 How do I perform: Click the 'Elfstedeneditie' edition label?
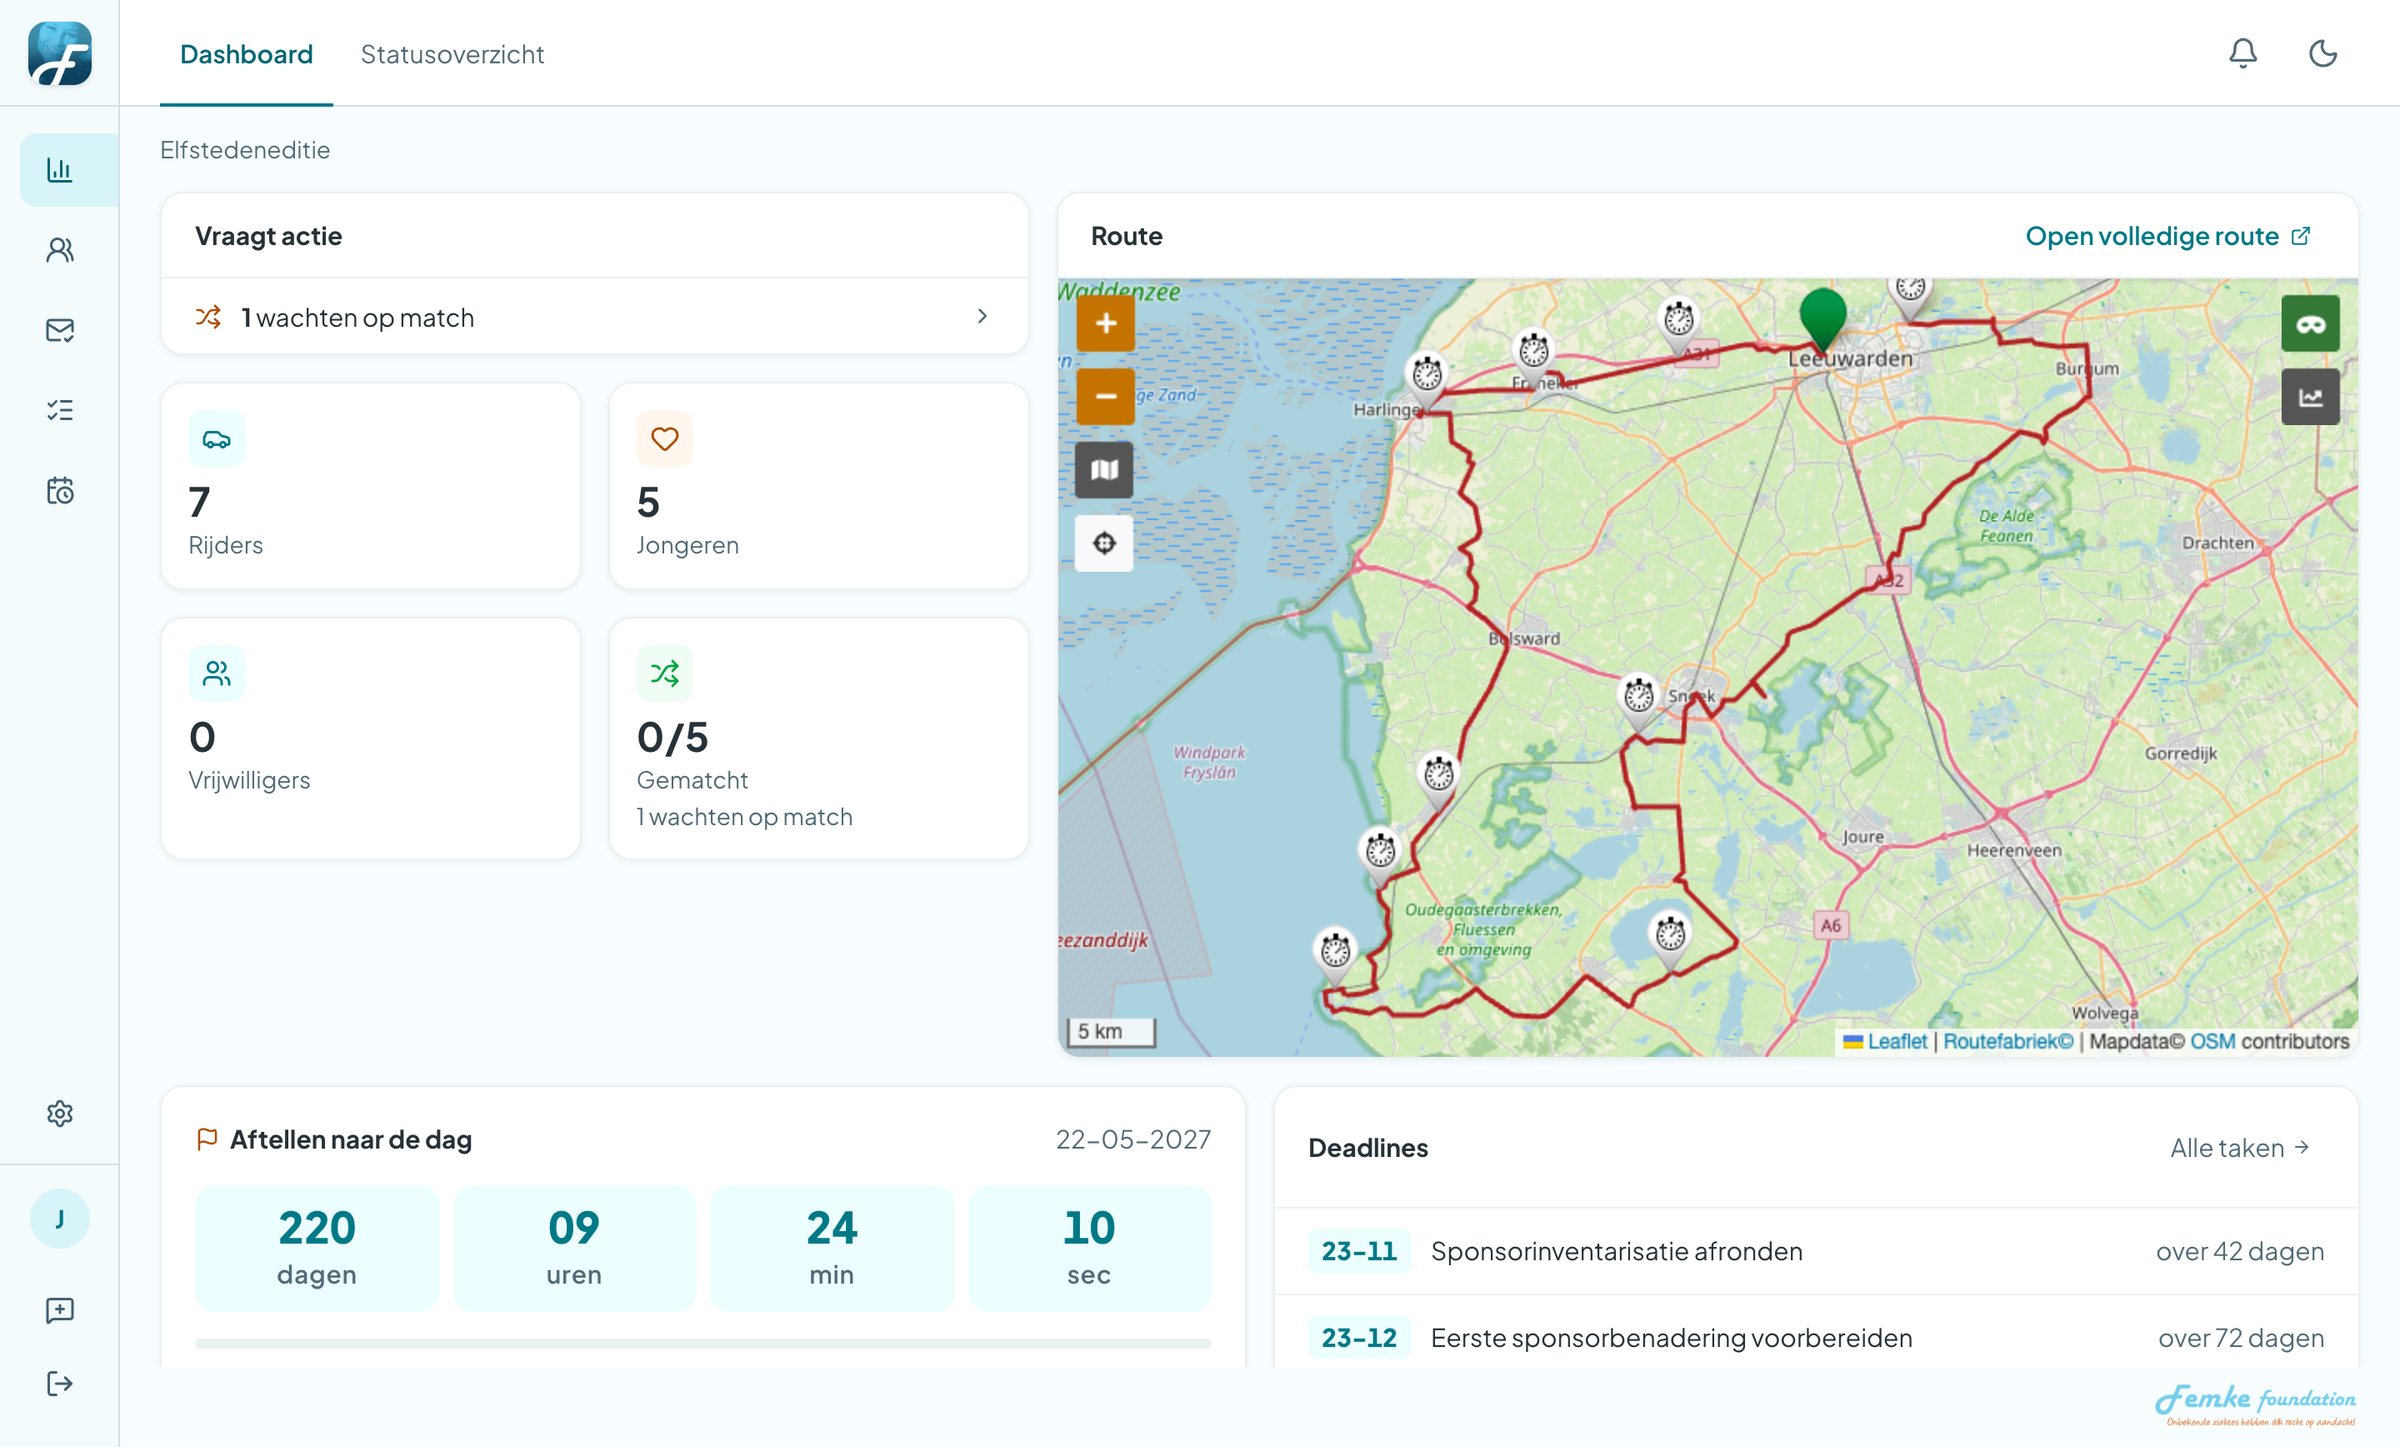[x=245, y=150]
